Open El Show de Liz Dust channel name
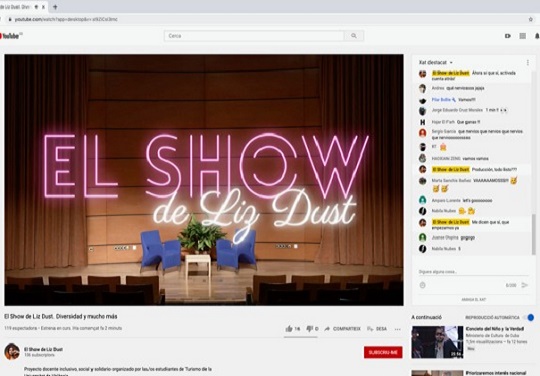540x376 pixels. tap(43, 349)
